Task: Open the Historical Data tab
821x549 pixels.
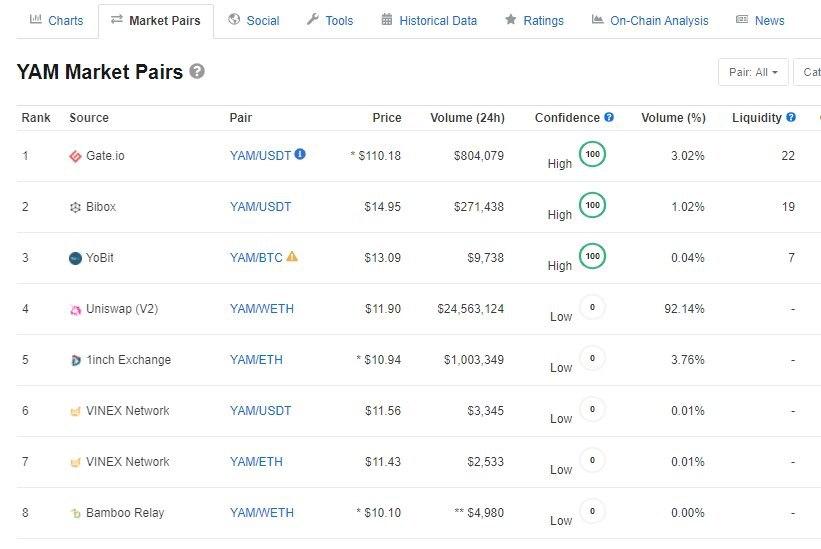Action: pyautogui.click(x=429, y=20)
